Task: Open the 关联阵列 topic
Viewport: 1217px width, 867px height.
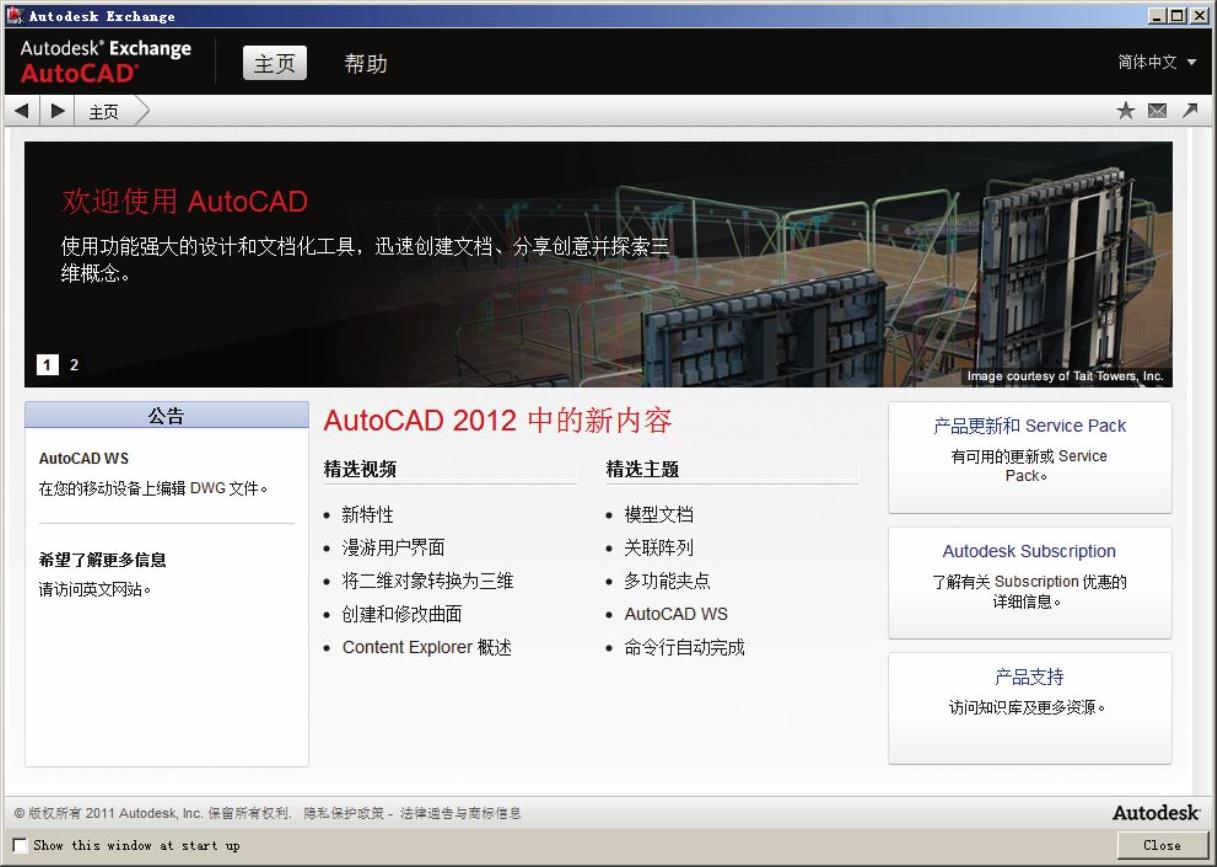Action: [x=659, y=548]
